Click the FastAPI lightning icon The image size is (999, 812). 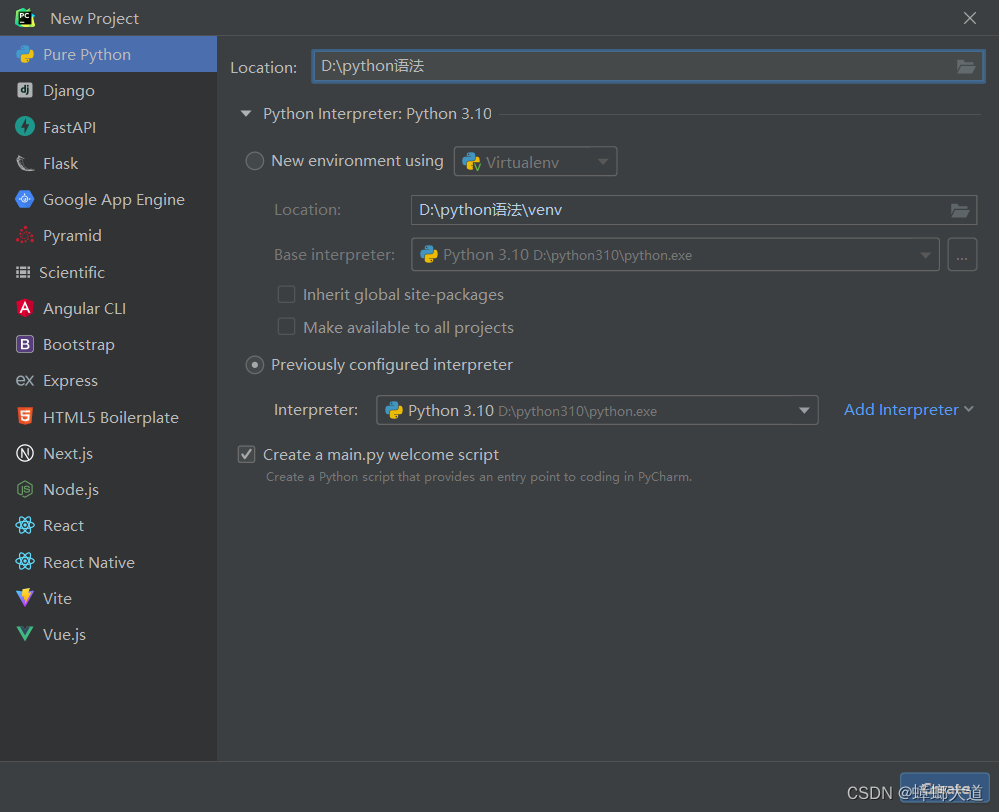point(25,126)
